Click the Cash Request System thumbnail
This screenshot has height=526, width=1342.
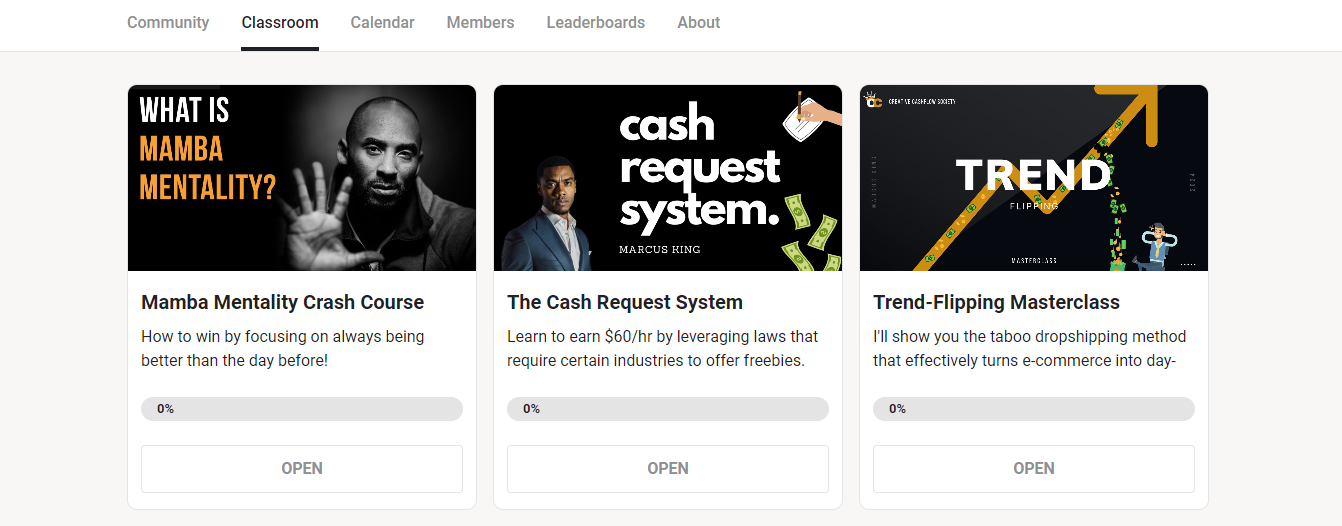(x=668, y=178)
